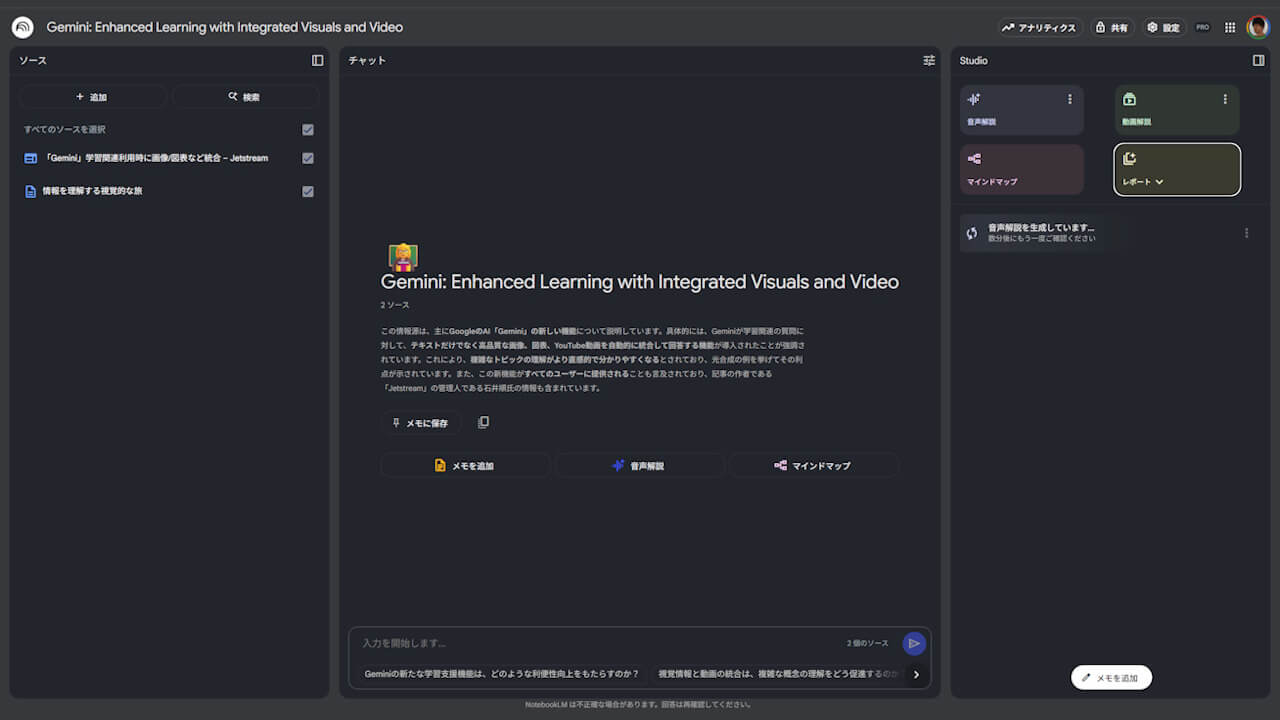Screen dimensions: 1280x720
Task: Click document icon beside 情報を理解する視覚的な旅
Action: coord(30,191)
